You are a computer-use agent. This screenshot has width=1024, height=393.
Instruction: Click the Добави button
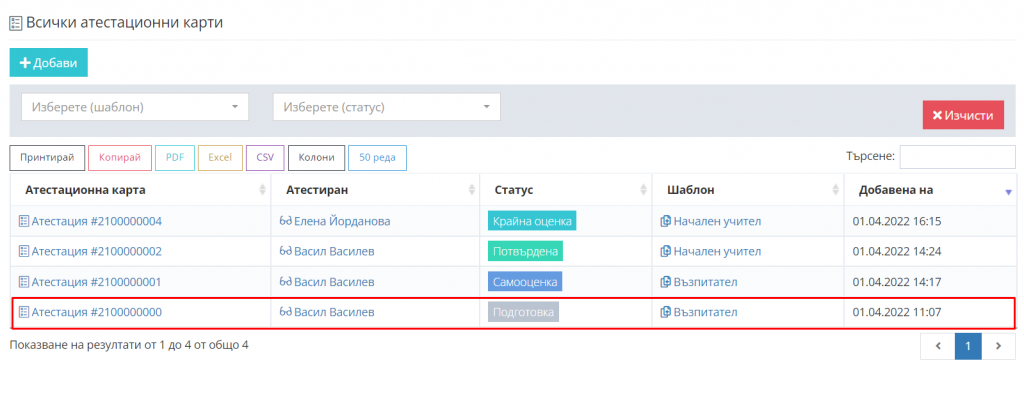tap(48, 63)
